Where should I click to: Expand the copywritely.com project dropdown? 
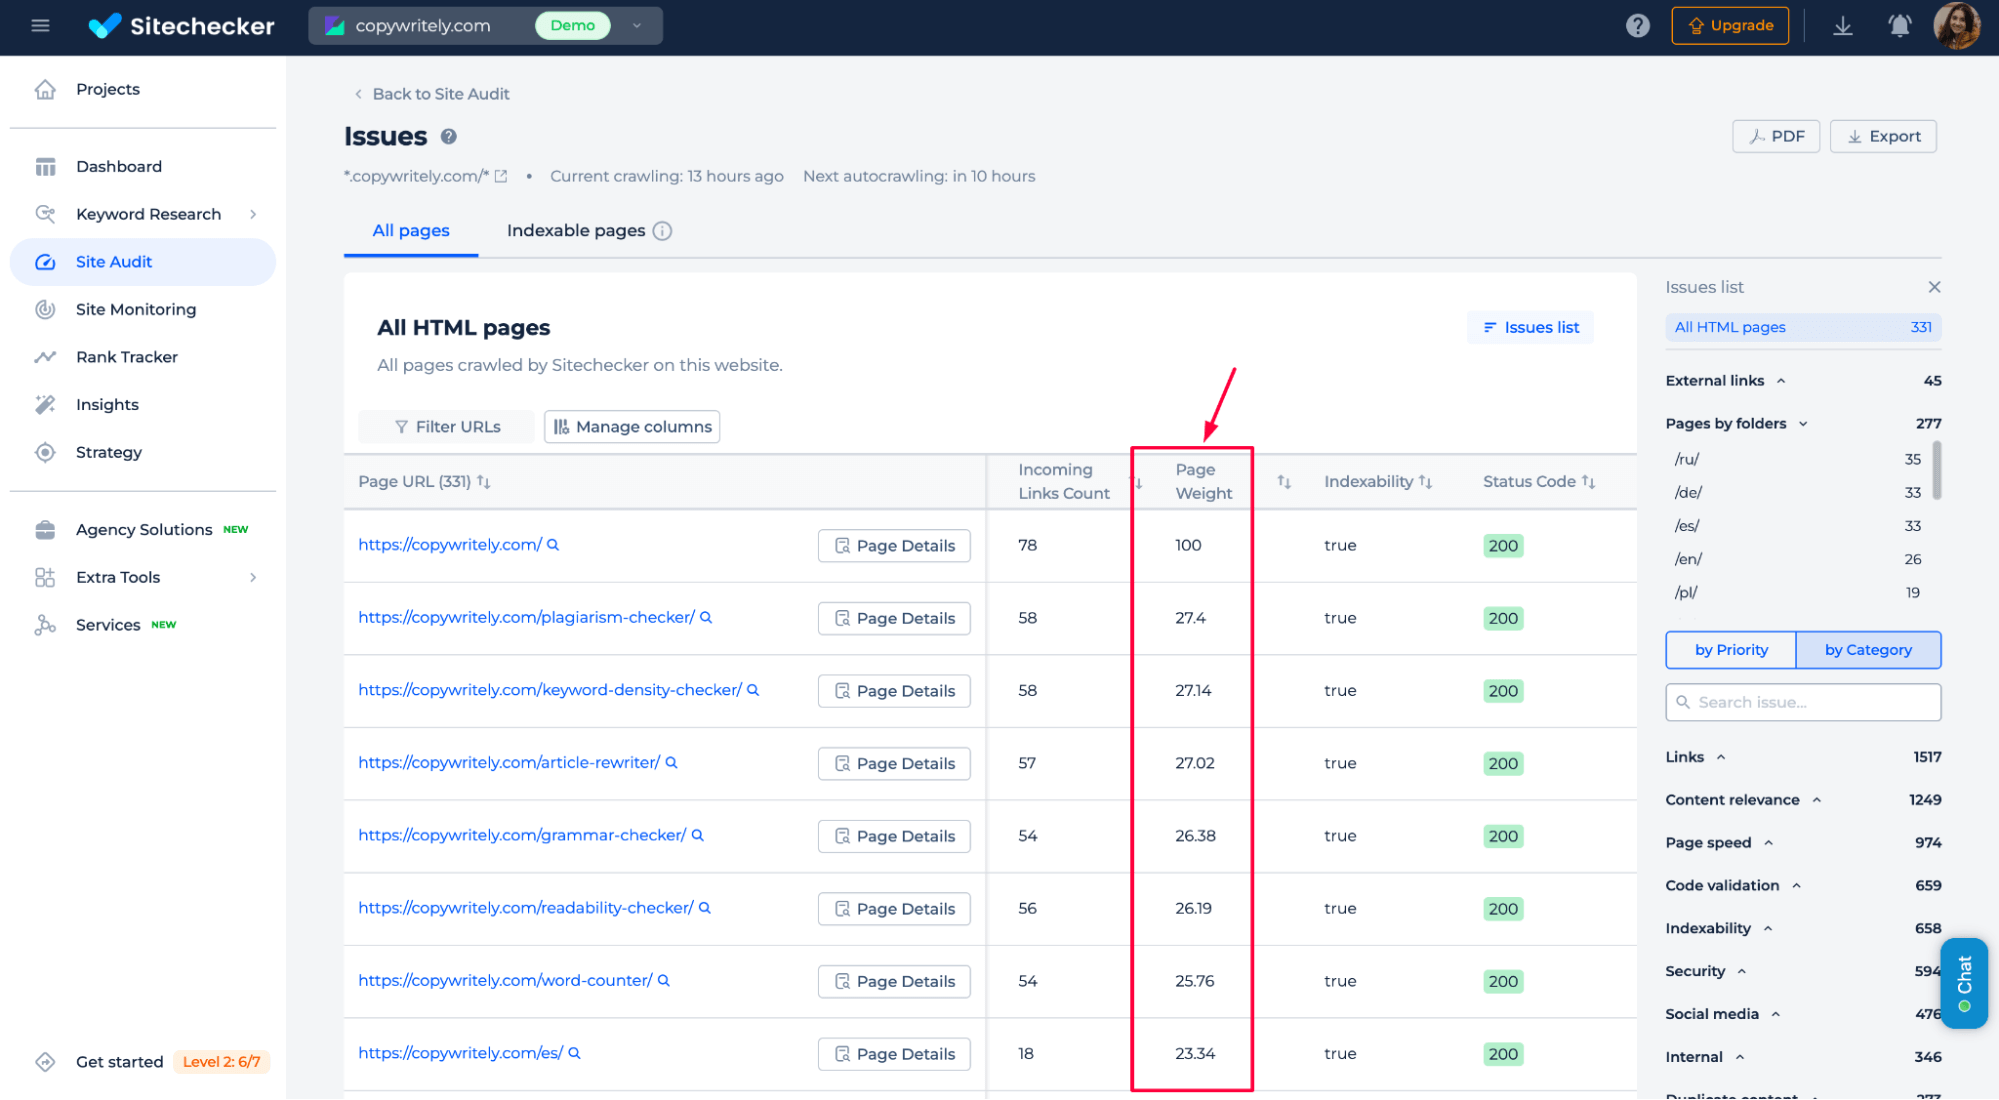click(x=636, y=26)
